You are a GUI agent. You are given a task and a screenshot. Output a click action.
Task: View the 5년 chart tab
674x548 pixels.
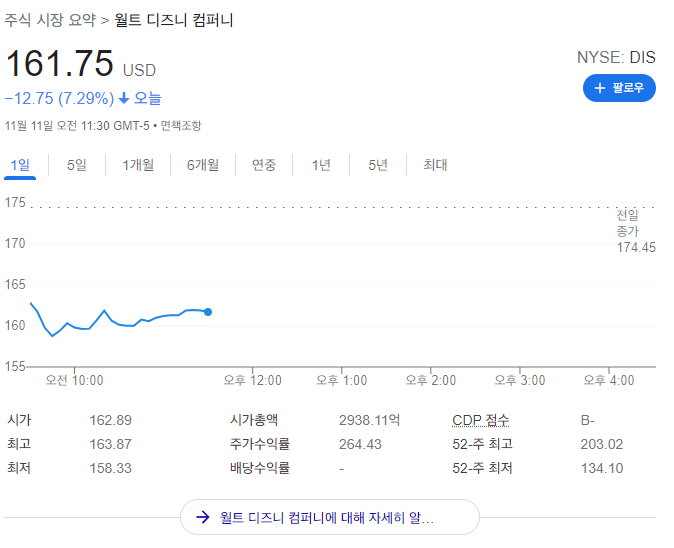click(378, 165)
